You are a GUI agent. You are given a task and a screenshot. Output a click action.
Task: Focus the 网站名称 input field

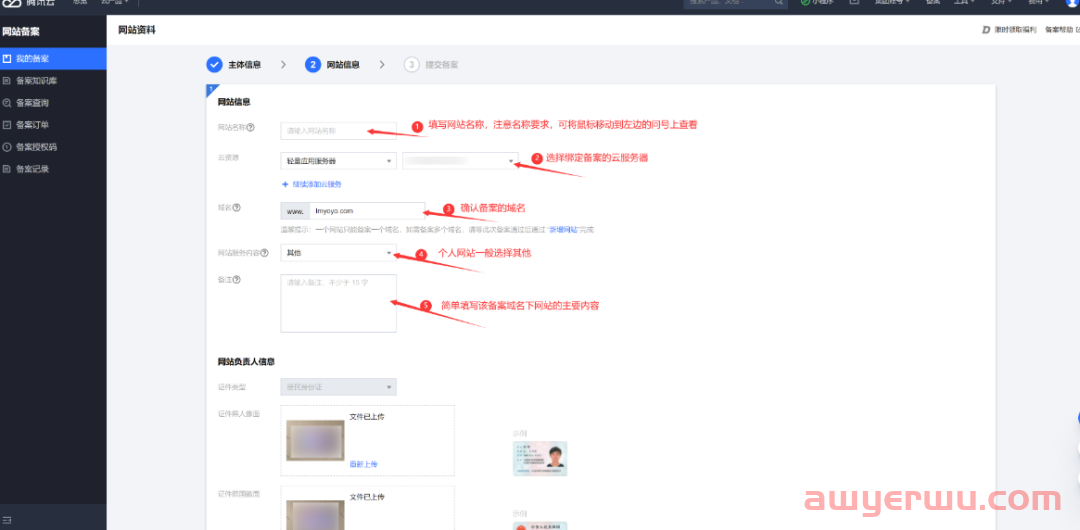click(338, 130)
